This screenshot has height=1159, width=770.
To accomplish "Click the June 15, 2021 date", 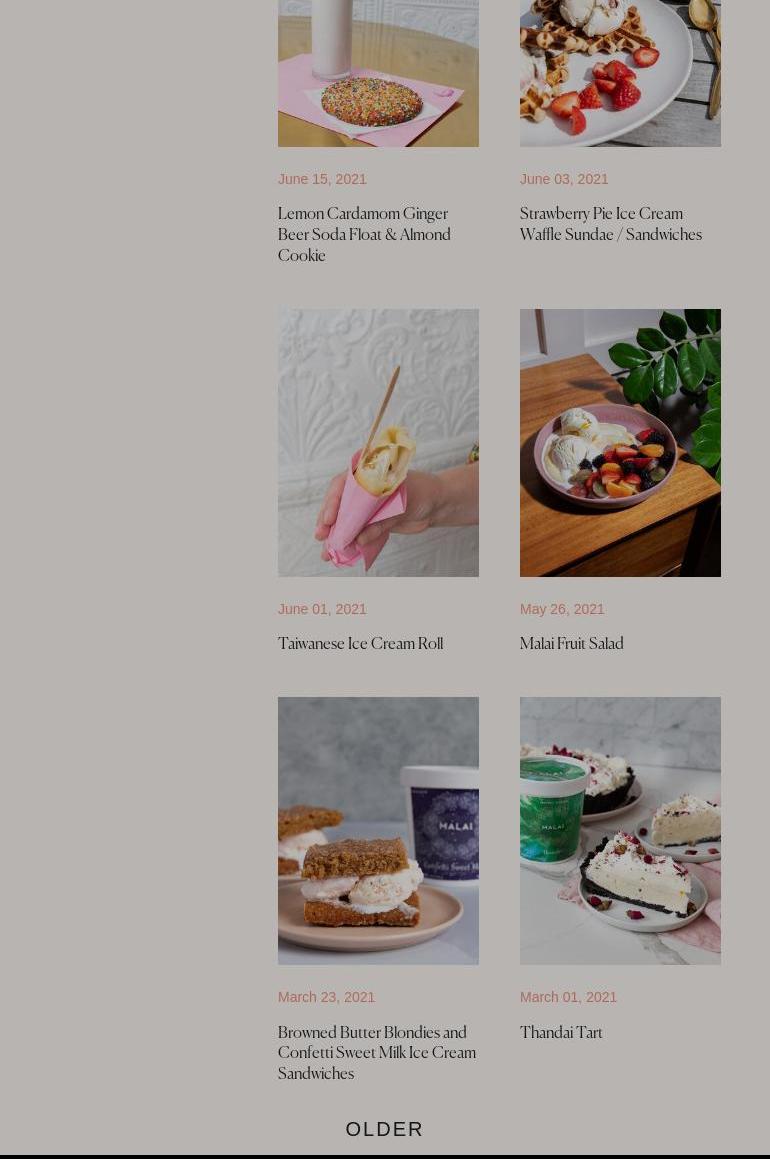I will [322, 179].
